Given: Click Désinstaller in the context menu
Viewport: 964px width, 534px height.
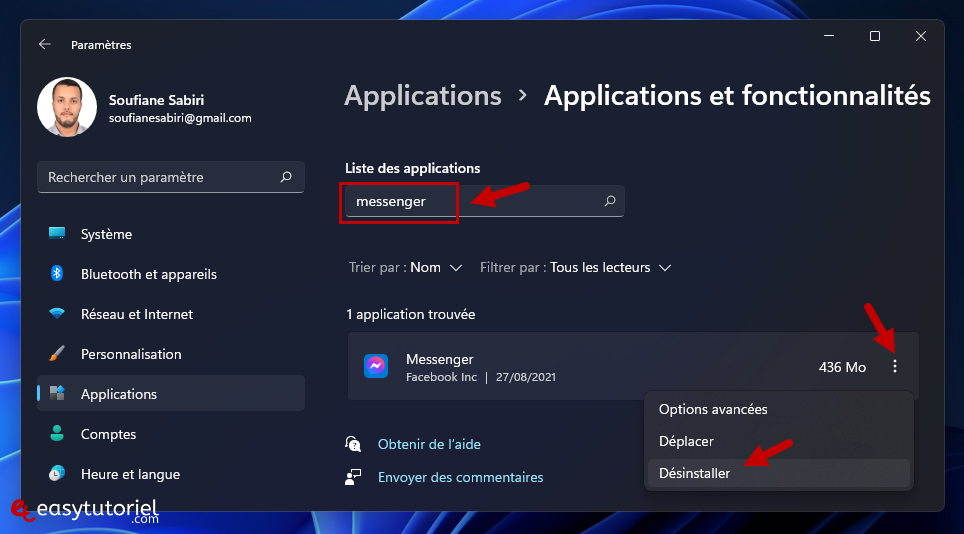Looking at the screenshot, I should [x=778, y=473].
